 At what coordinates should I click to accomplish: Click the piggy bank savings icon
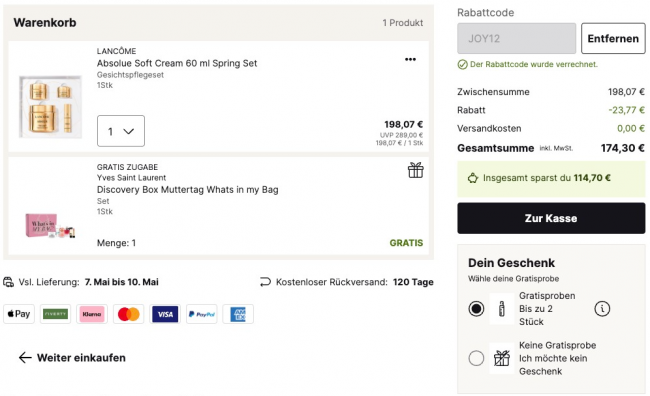coord(473,178)
